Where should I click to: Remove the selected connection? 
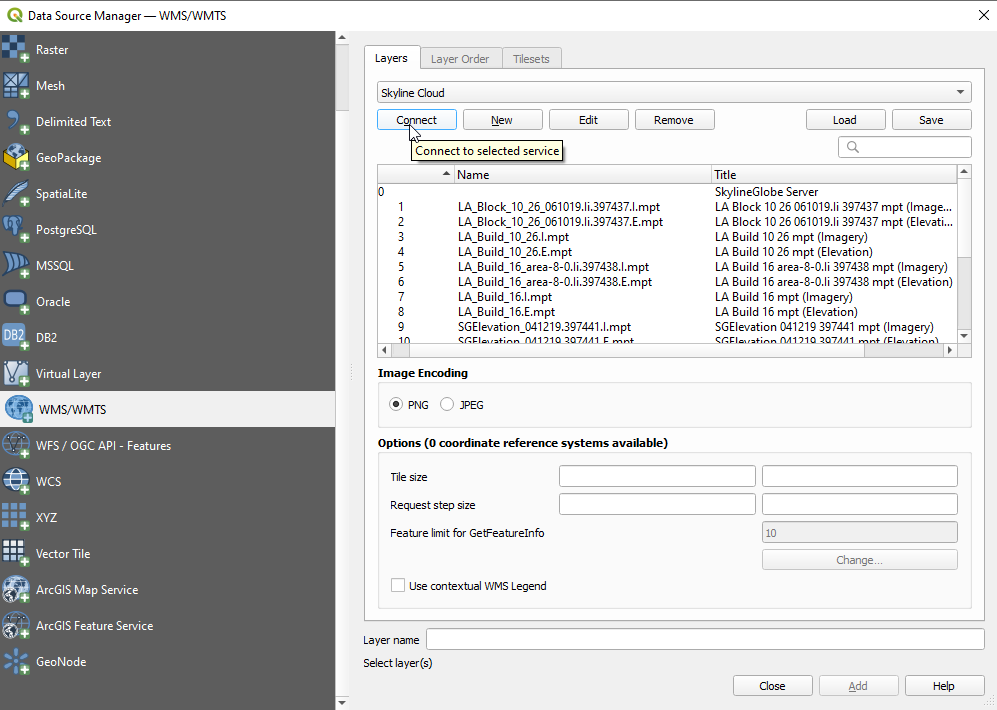tap(674, 119)
